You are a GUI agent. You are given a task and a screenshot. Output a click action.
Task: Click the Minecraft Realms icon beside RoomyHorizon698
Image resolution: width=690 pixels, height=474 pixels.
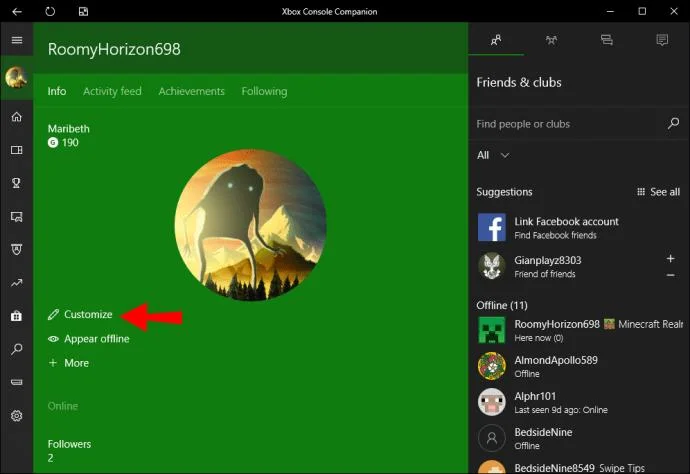(609, 324)
